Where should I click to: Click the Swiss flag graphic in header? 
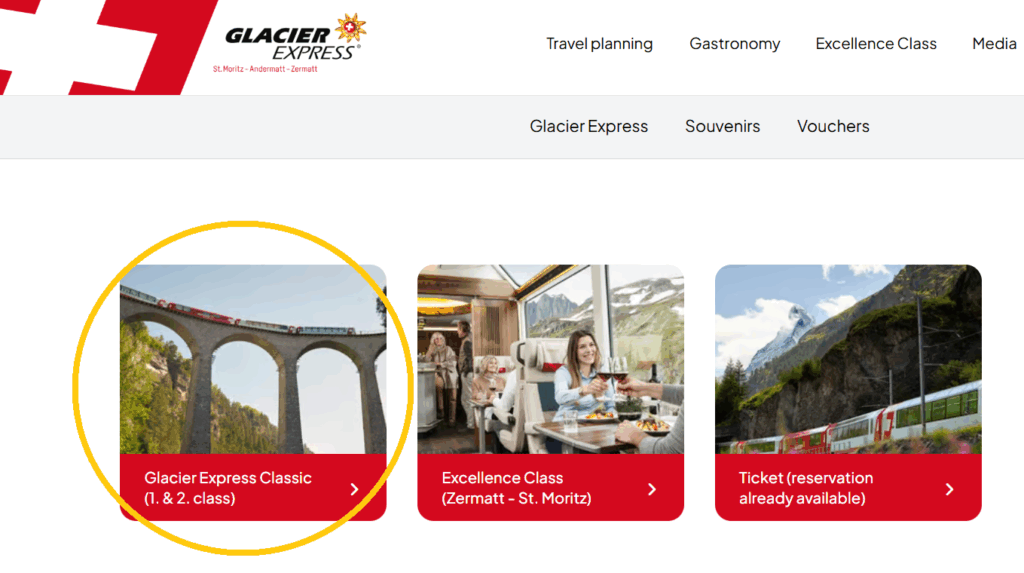(x=104, y=47)
